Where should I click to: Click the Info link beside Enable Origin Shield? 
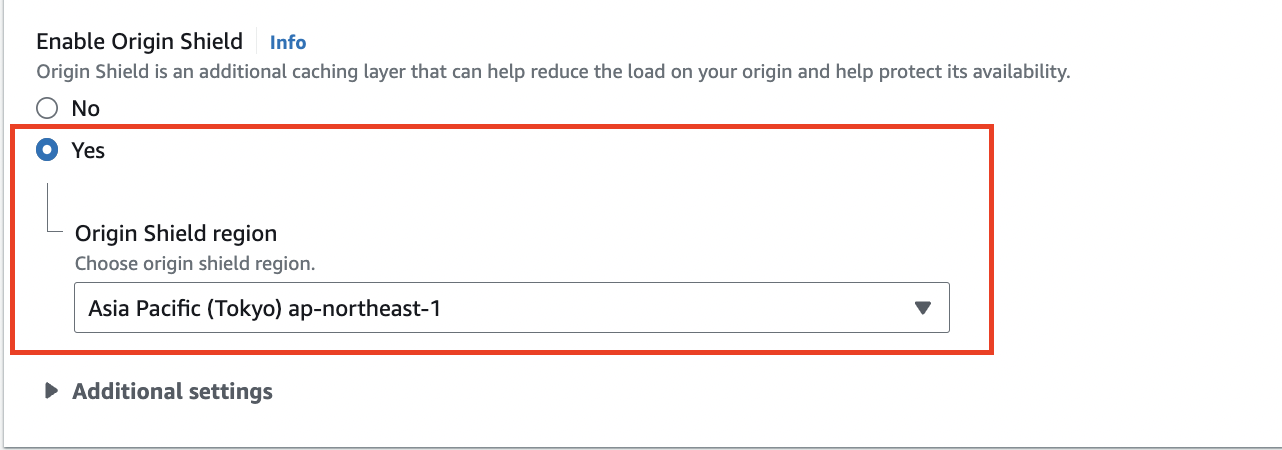click(288, 42)
